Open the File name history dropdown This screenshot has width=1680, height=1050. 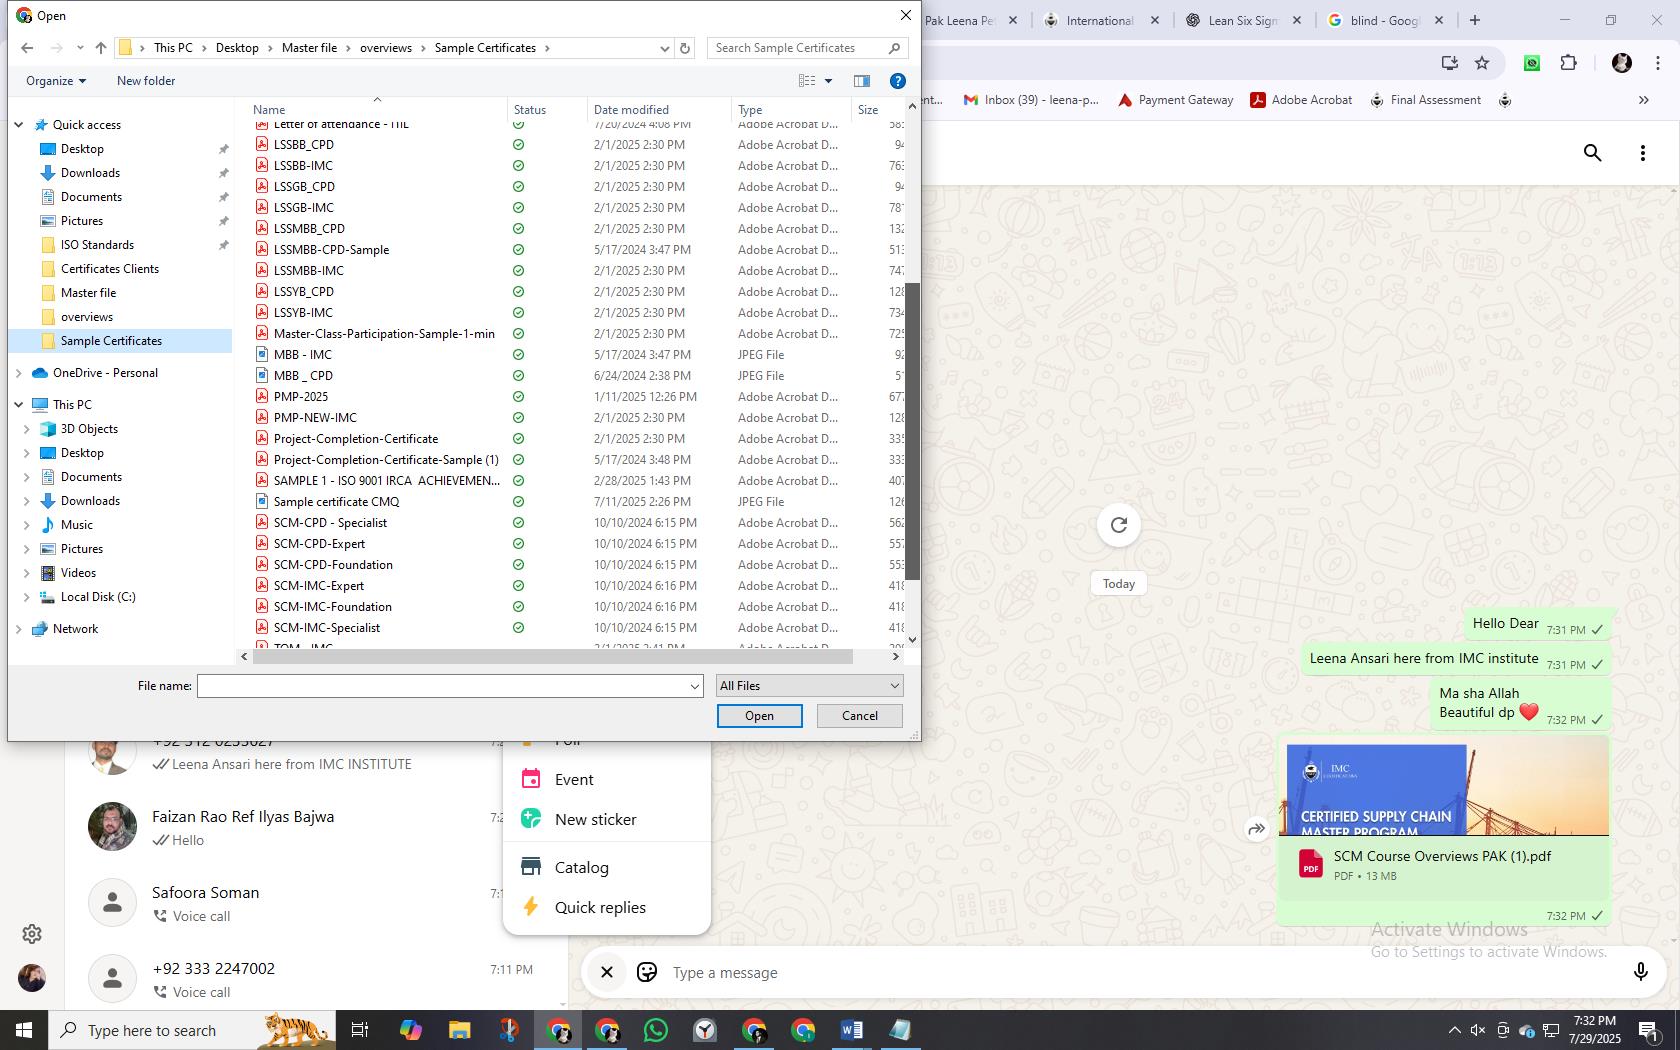694,686
